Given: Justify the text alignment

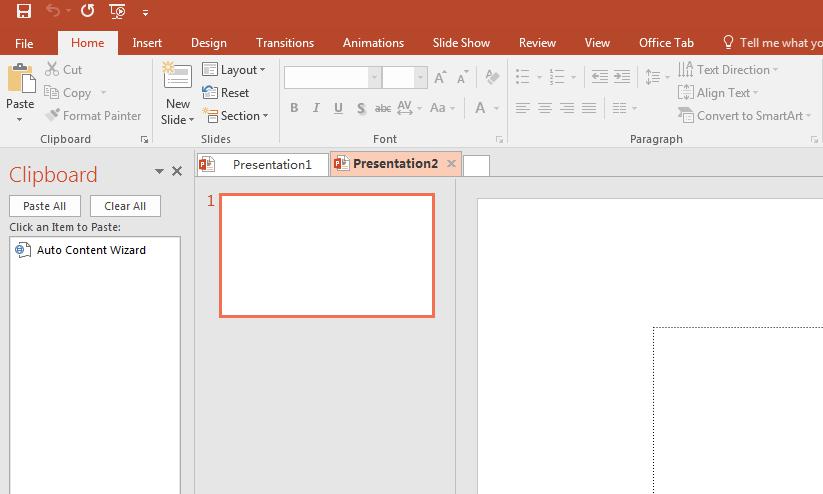Looking at the screenshot, I should pos(589,108).
